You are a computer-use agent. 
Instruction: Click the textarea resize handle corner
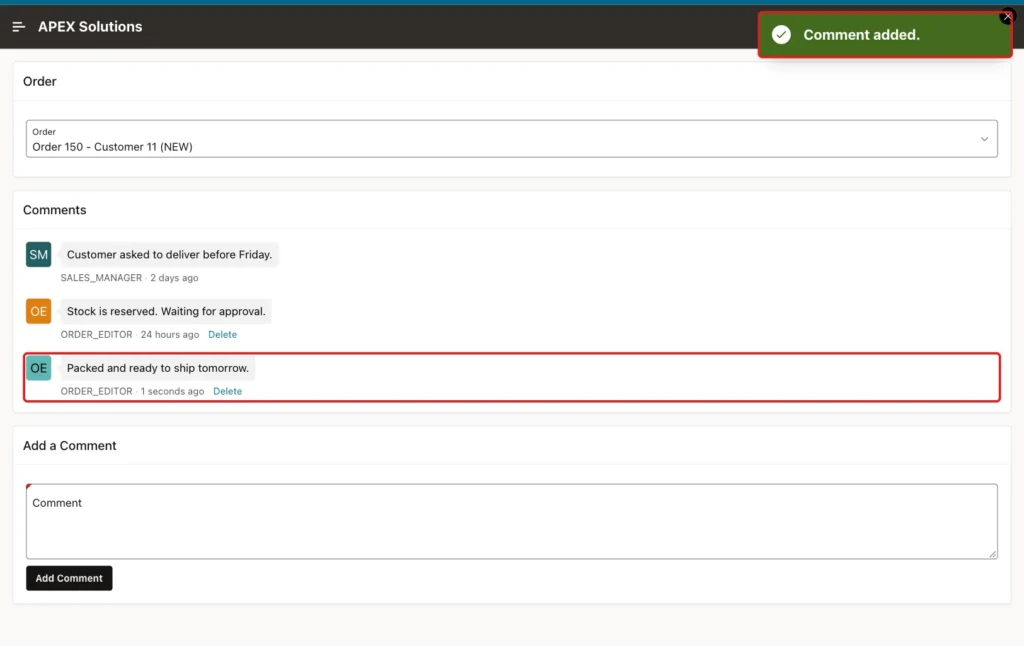992,554
